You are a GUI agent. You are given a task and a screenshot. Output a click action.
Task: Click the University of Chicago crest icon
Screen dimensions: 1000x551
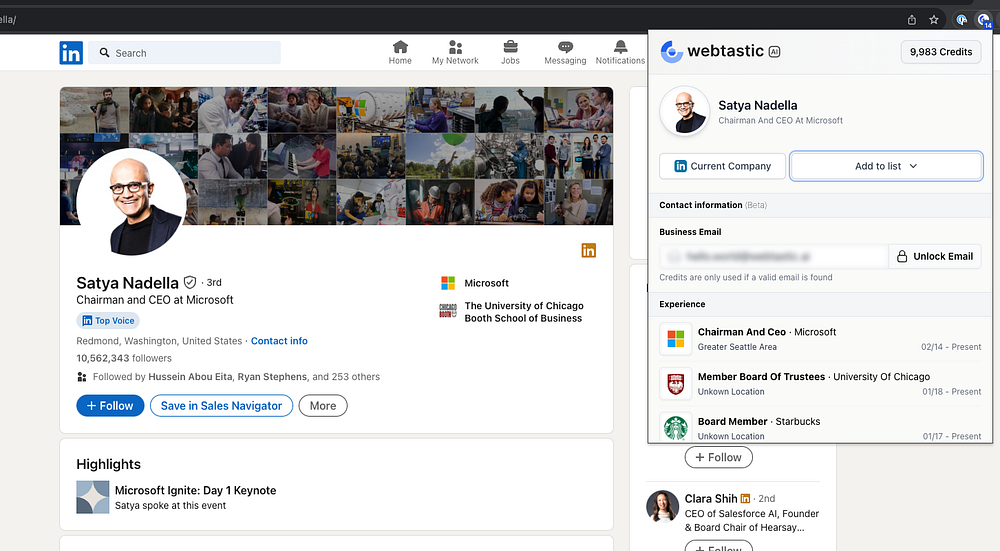click(675, 384)
